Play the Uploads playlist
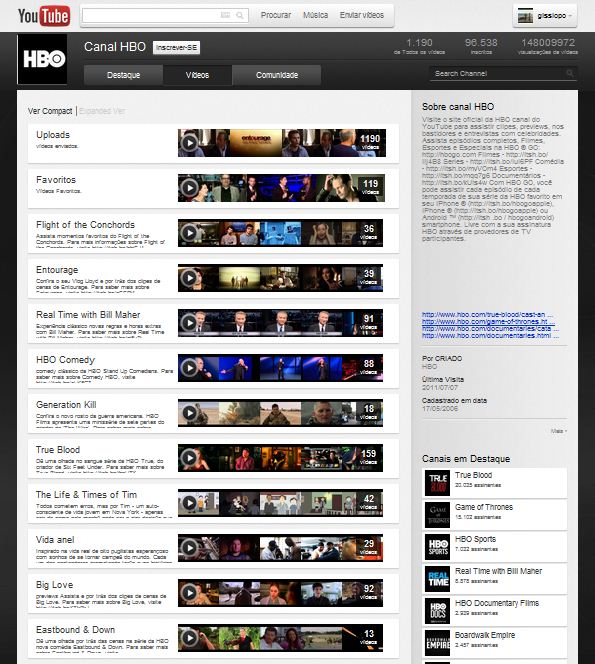This screenshot has height=664, width=595. point(189,143)
